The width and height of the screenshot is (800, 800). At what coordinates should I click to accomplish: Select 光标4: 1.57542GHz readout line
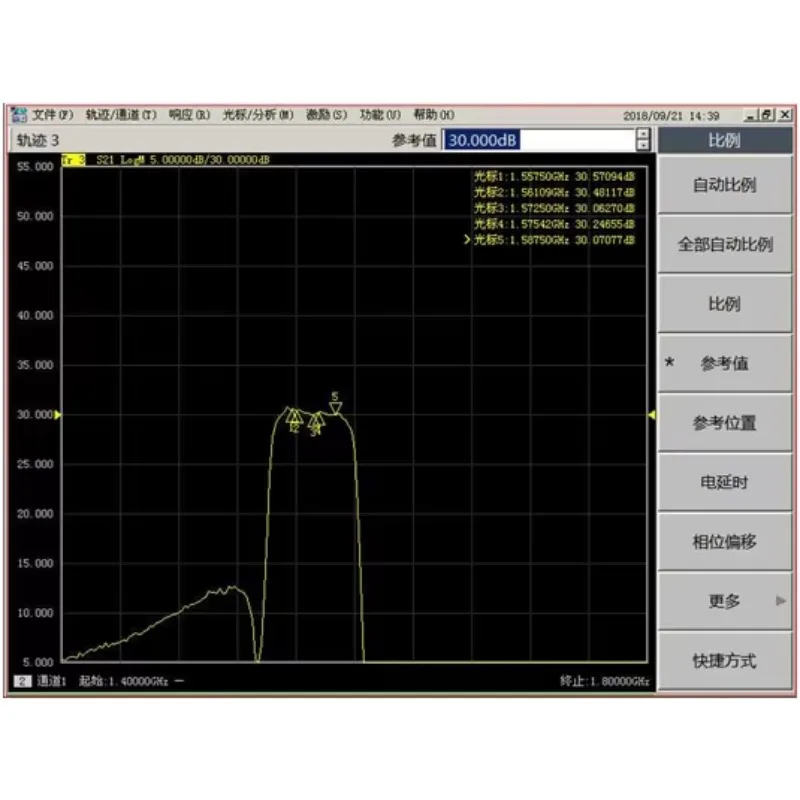tap(554, 224)
